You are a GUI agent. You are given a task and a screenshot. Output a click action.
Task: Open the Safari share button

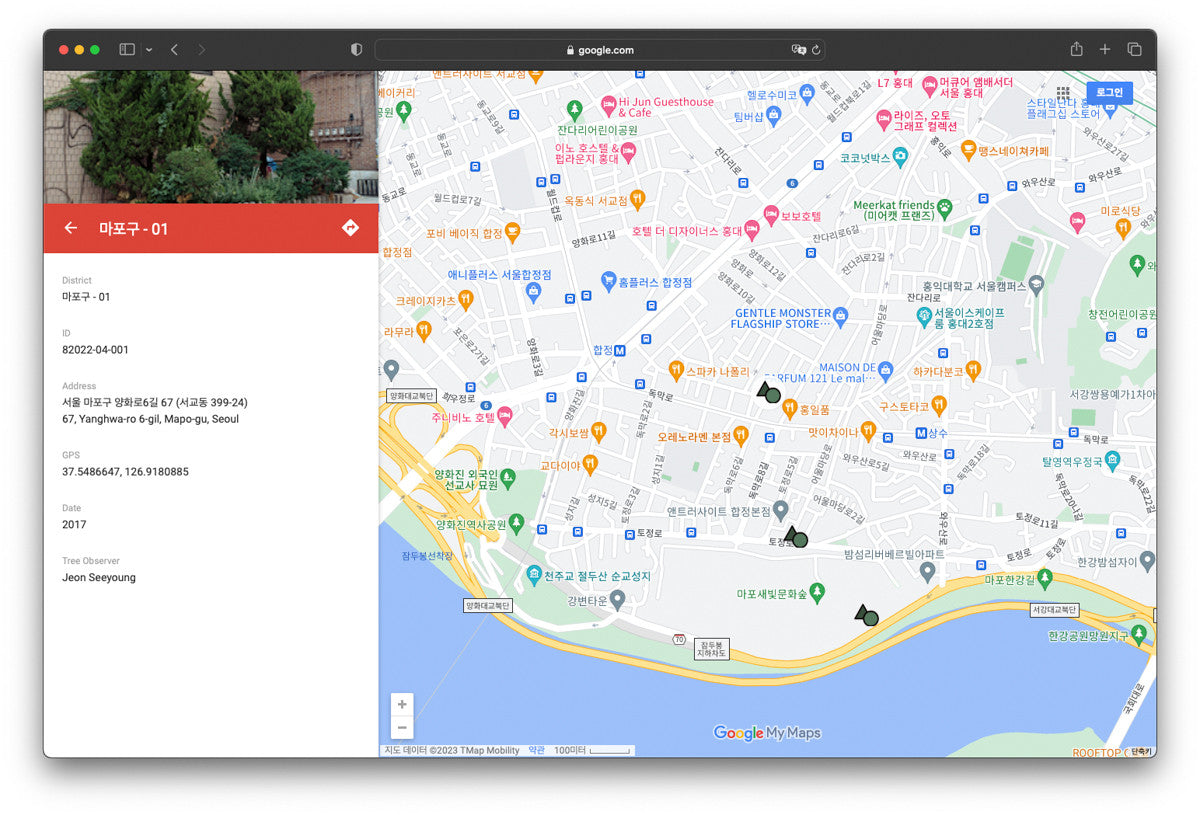[1076, 49]
